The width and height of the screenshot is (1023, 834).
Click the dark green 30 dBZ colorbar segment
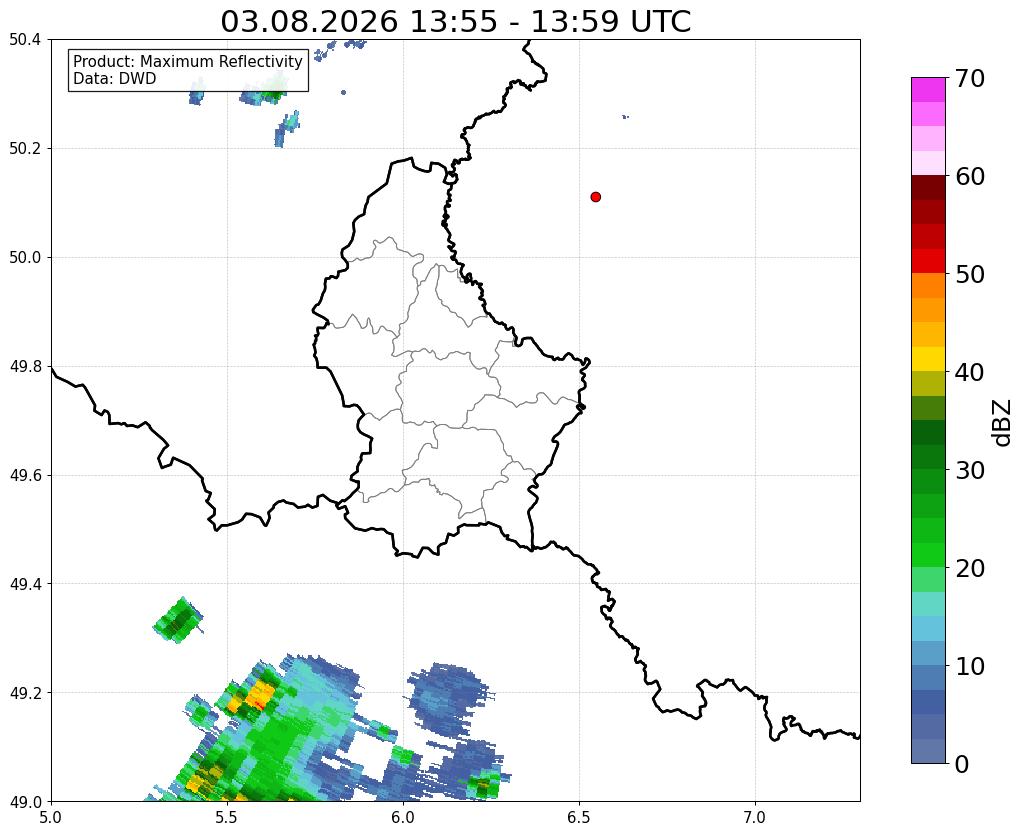[x=928, y=457]
